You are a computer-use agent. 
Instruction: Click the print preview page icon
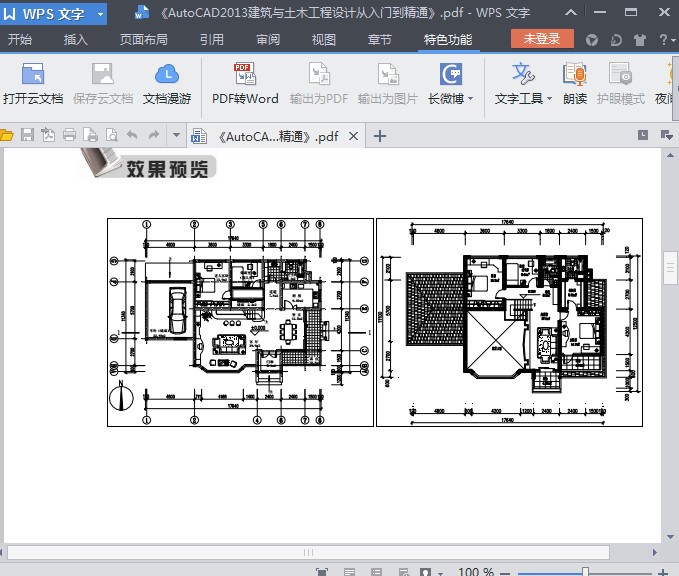[x=91, y=135]
